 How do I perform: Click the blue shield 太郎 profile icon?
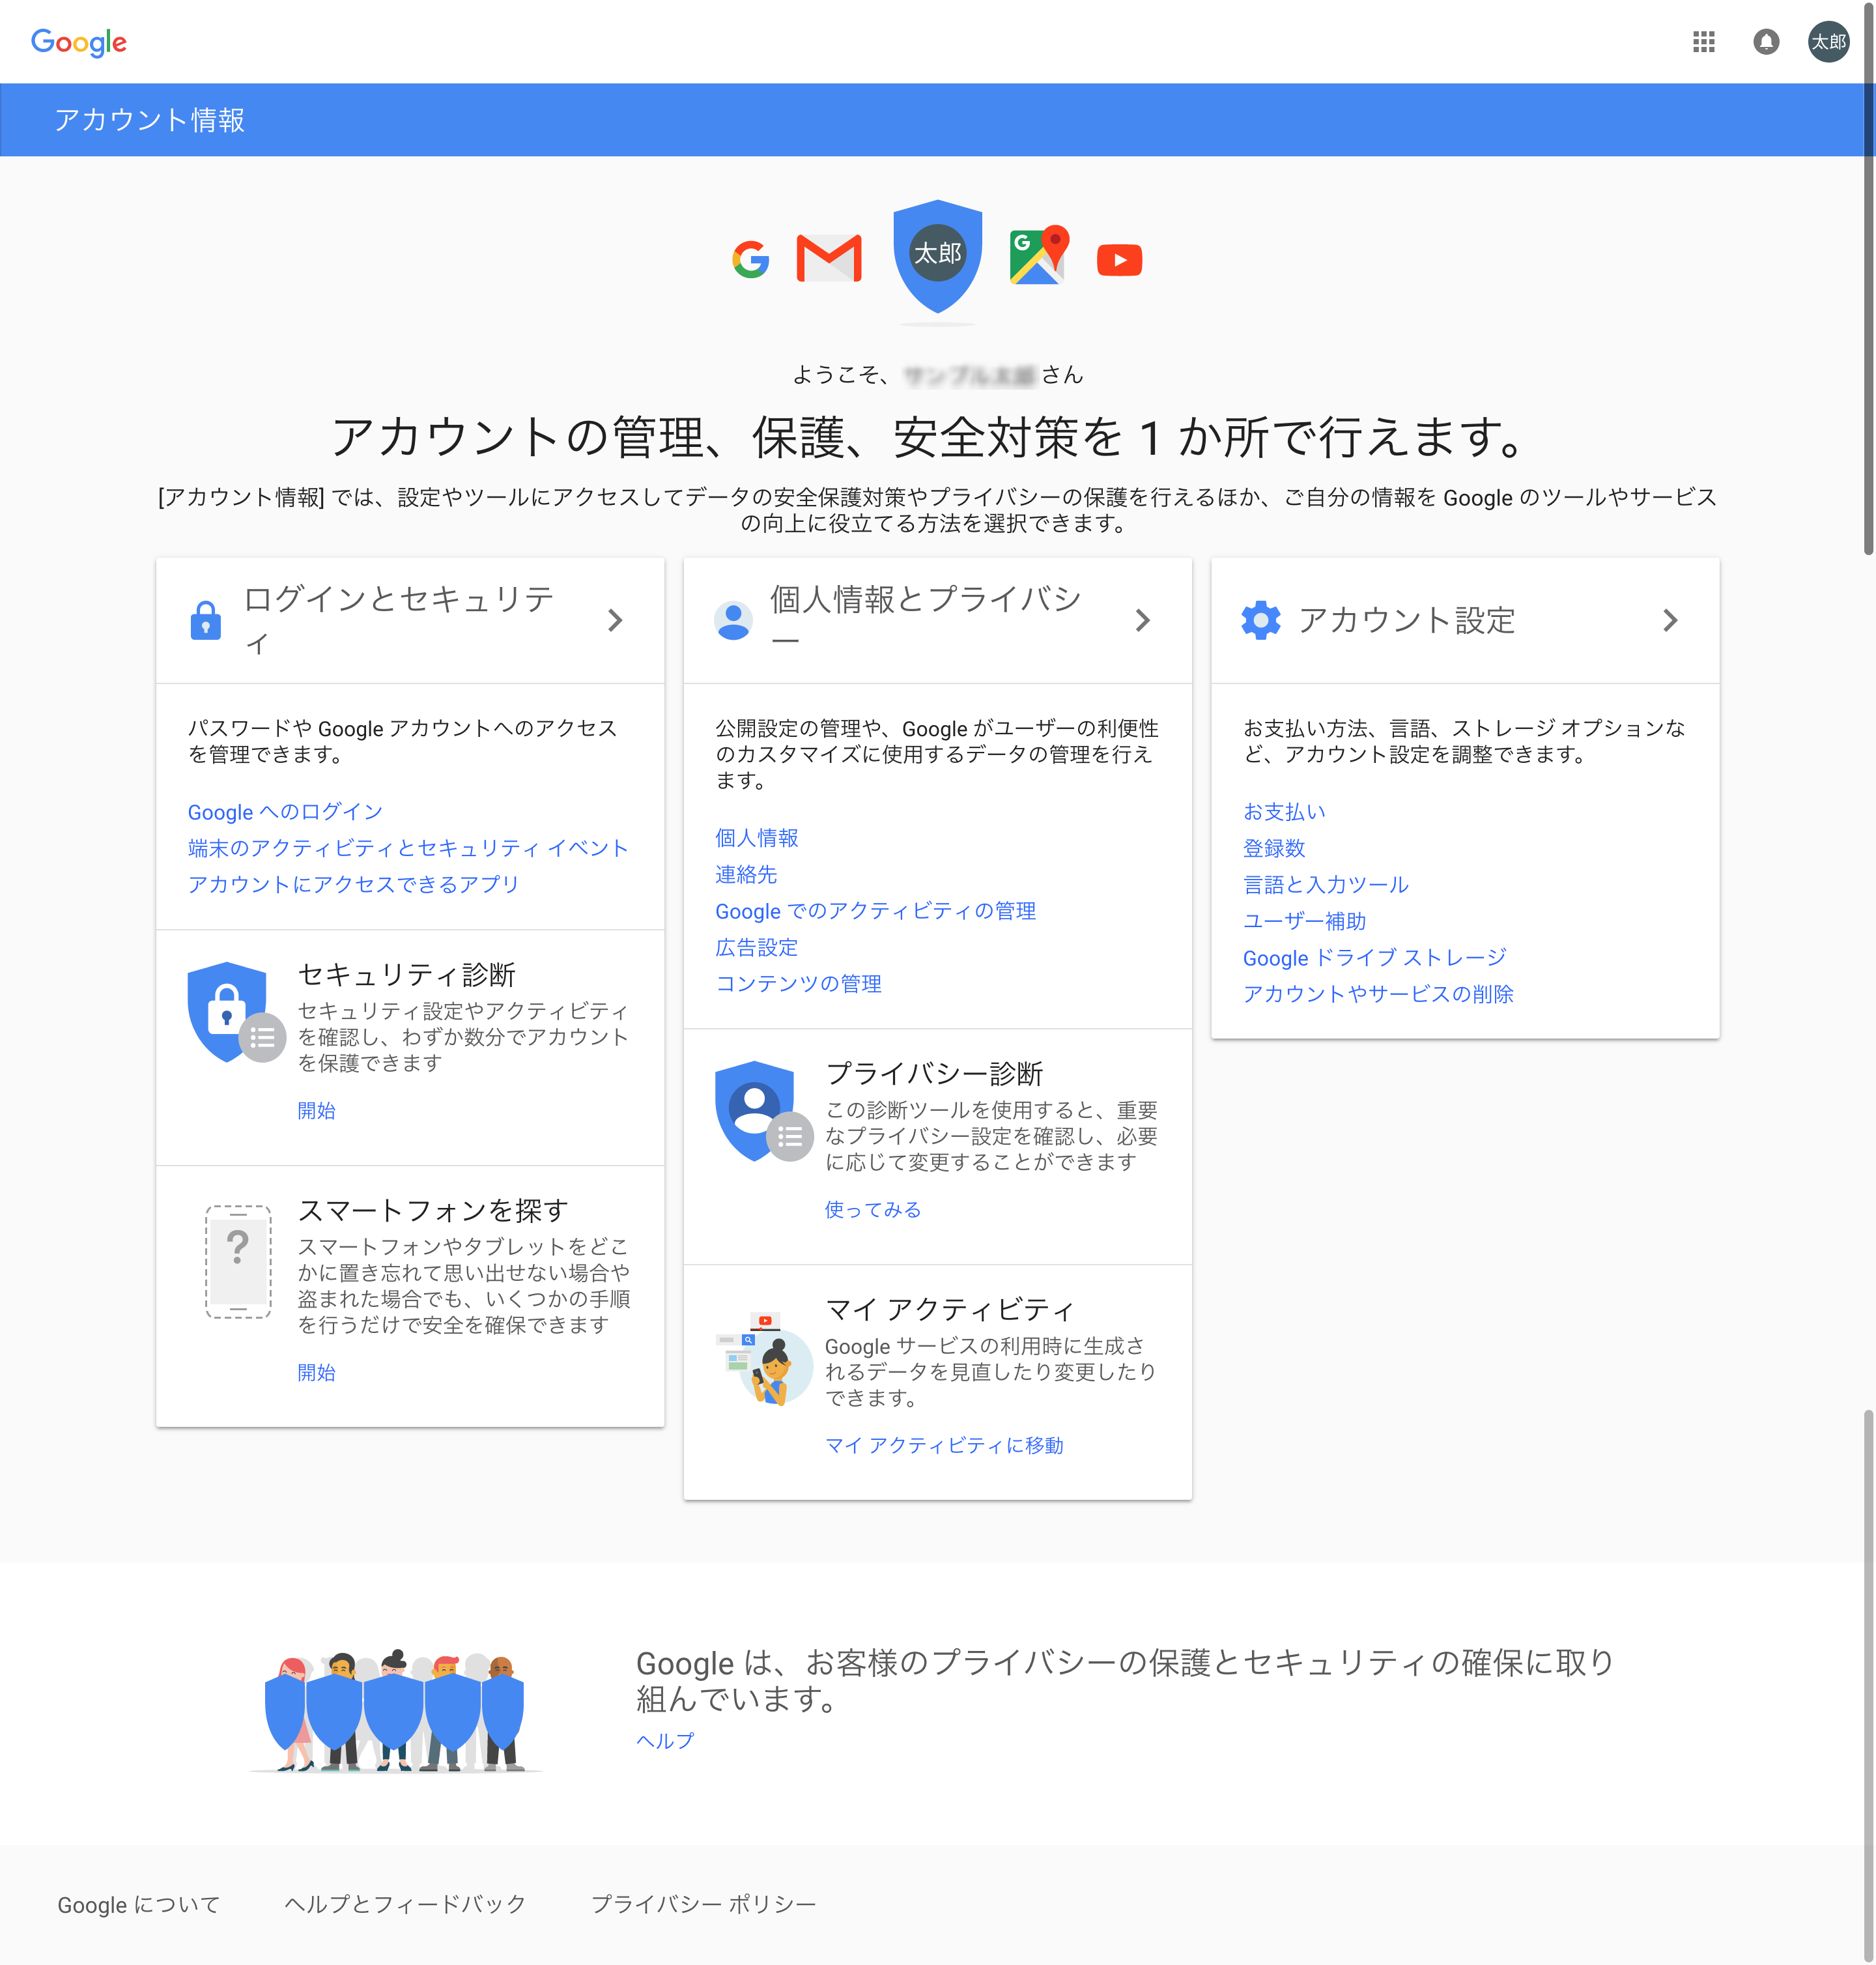click(x=937, y=255)
